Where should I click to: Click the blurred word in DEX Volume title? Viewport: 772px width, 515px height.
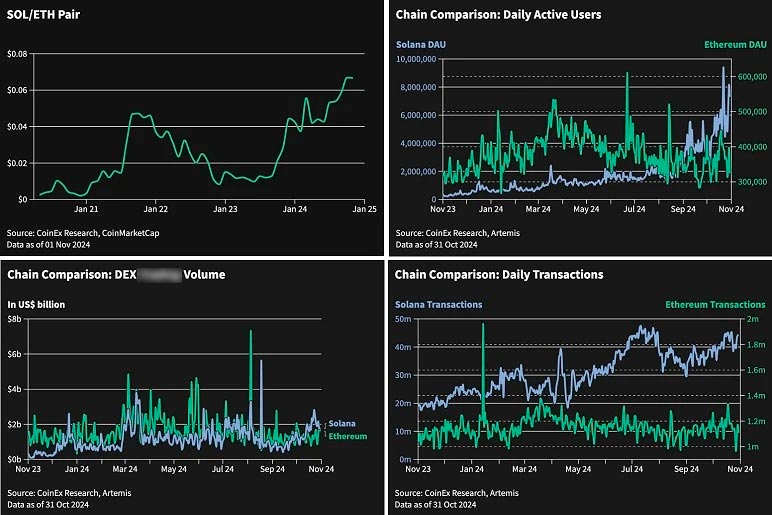[157, 274]
